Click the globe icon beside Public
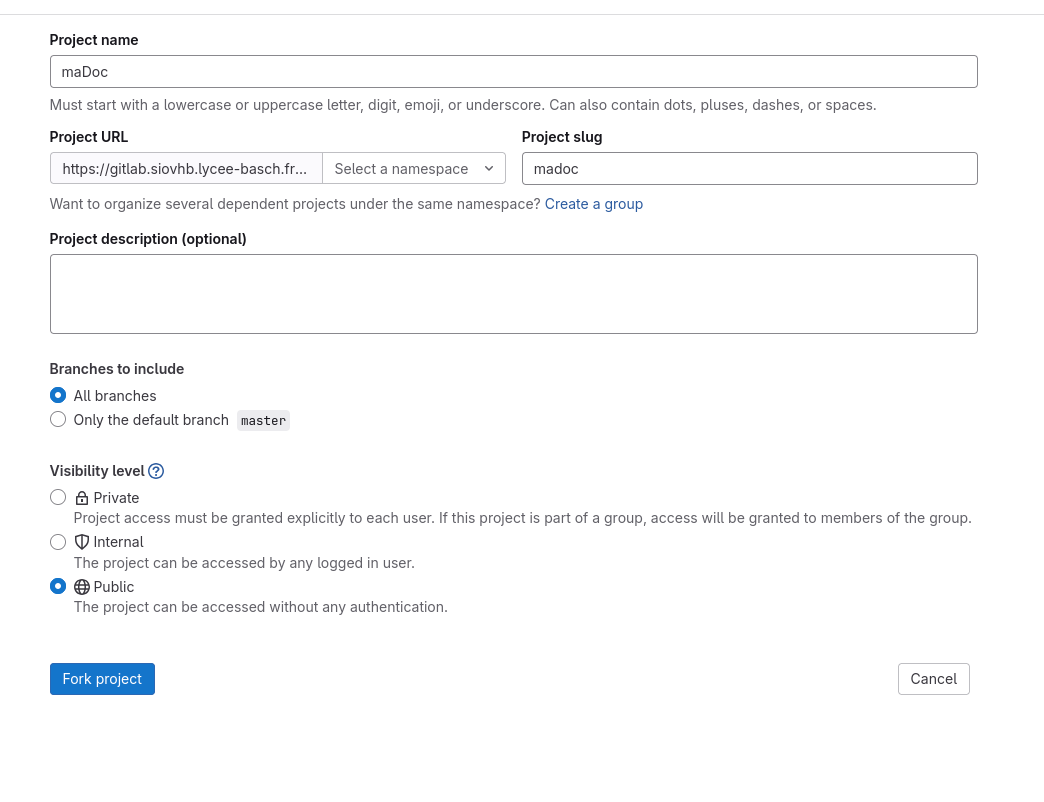The height and width of the screenshot is (802, 1044). 82,587
